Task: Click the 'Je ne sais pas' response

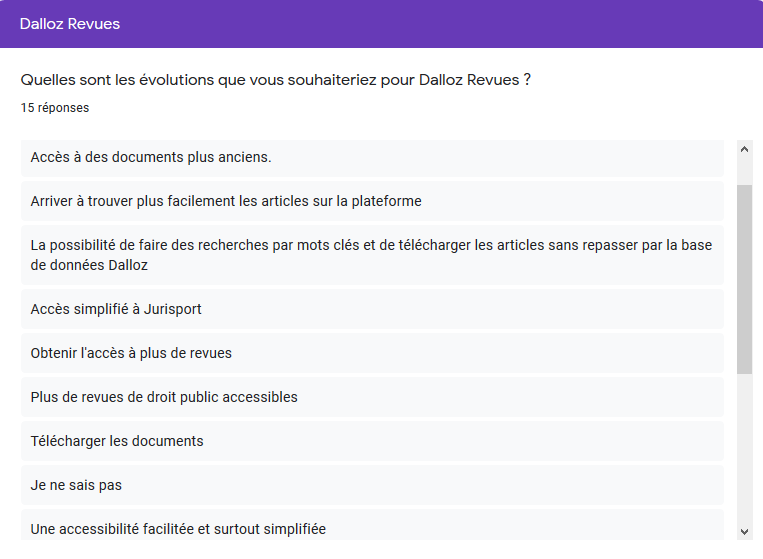Action: click(76, 486)
